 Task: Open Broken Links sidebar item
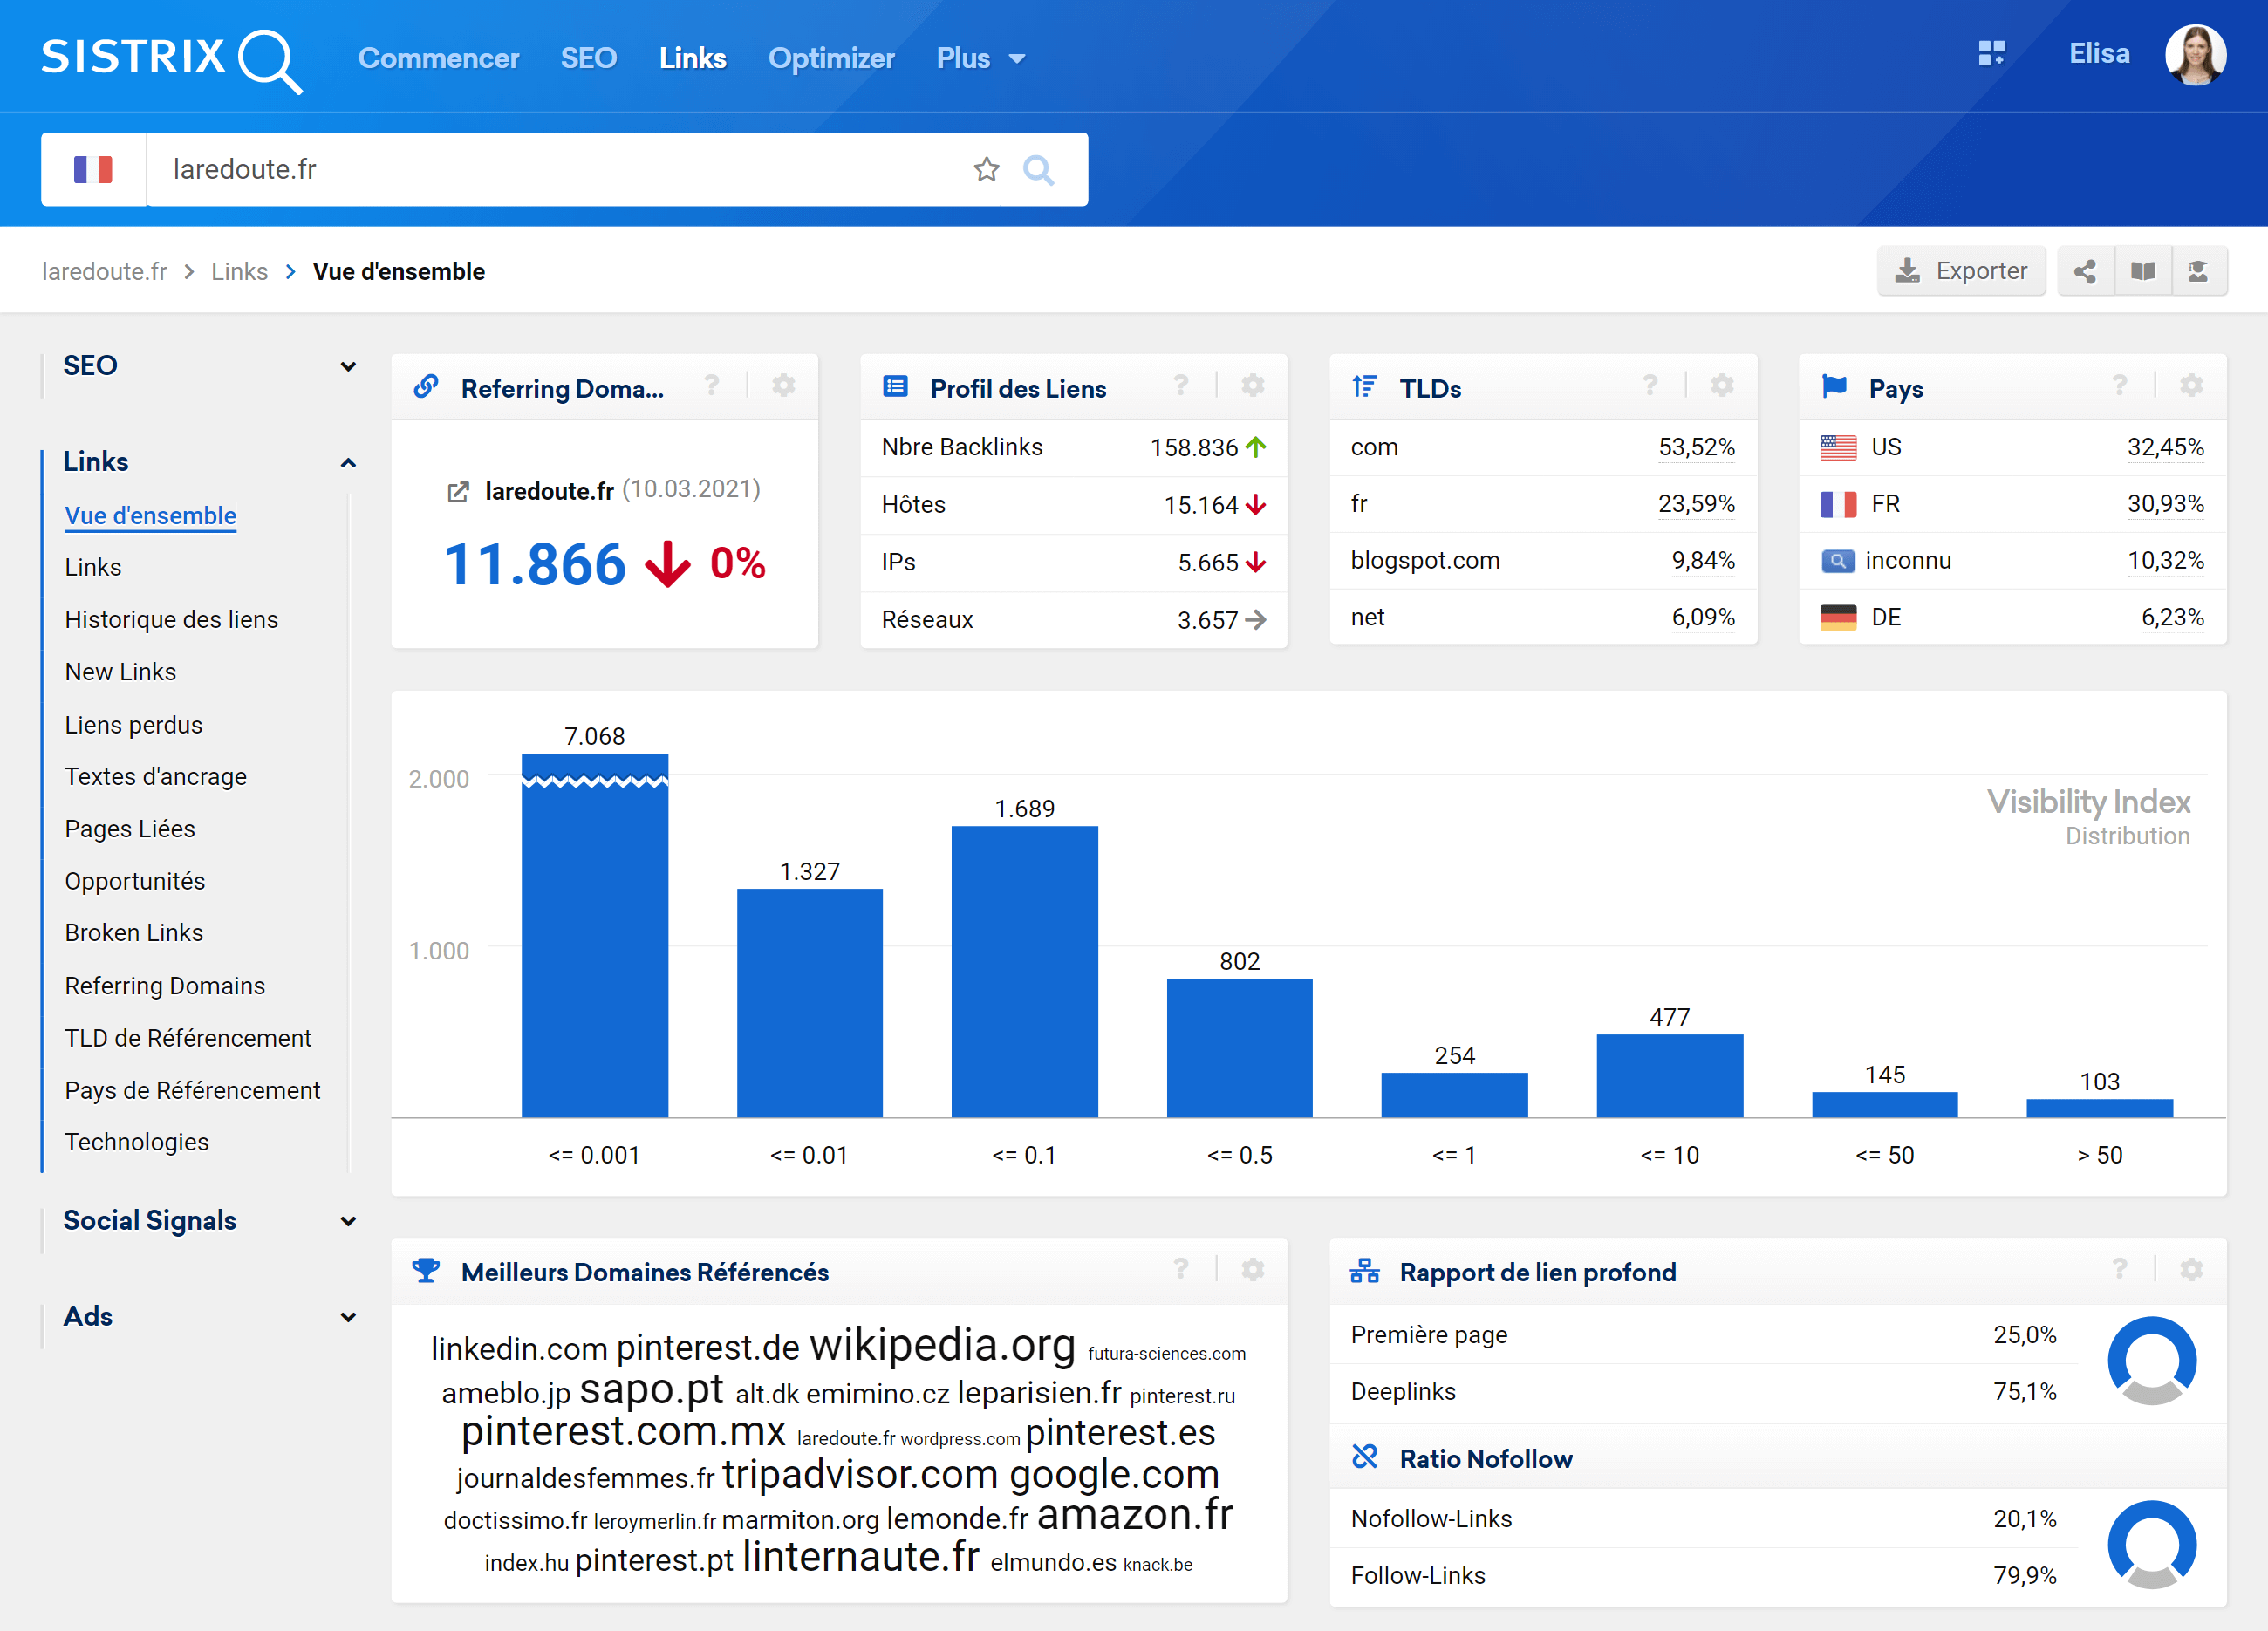[x=134, y=933]
